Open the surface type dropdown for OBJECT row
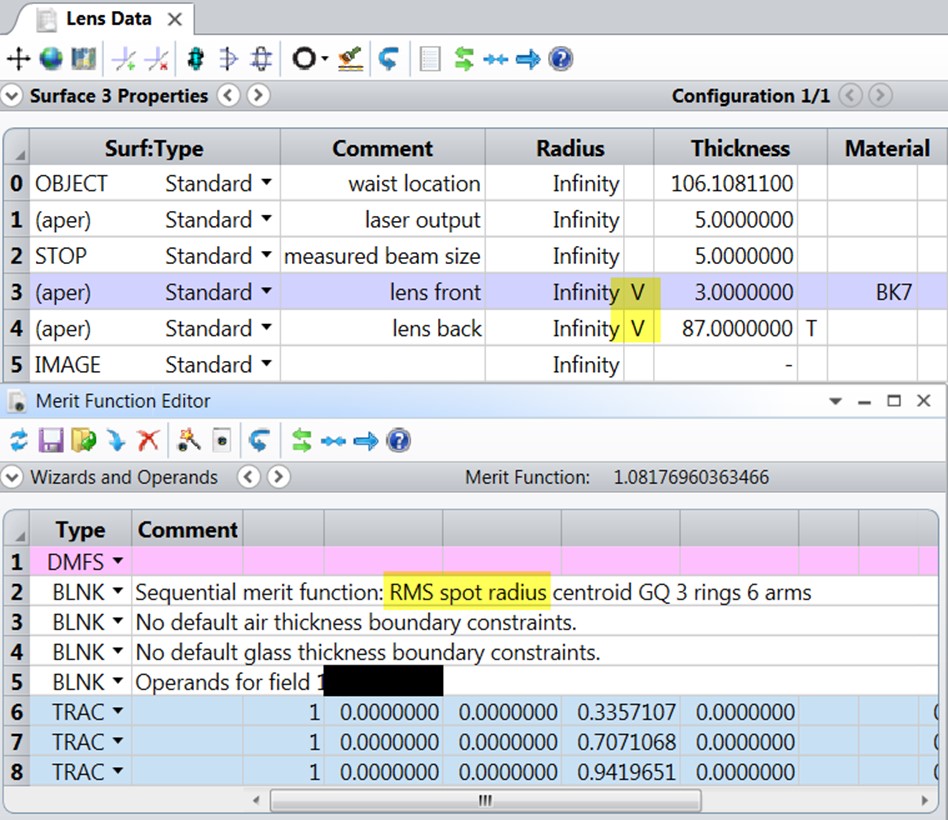The image size is (948, 820). pos(267,182)
